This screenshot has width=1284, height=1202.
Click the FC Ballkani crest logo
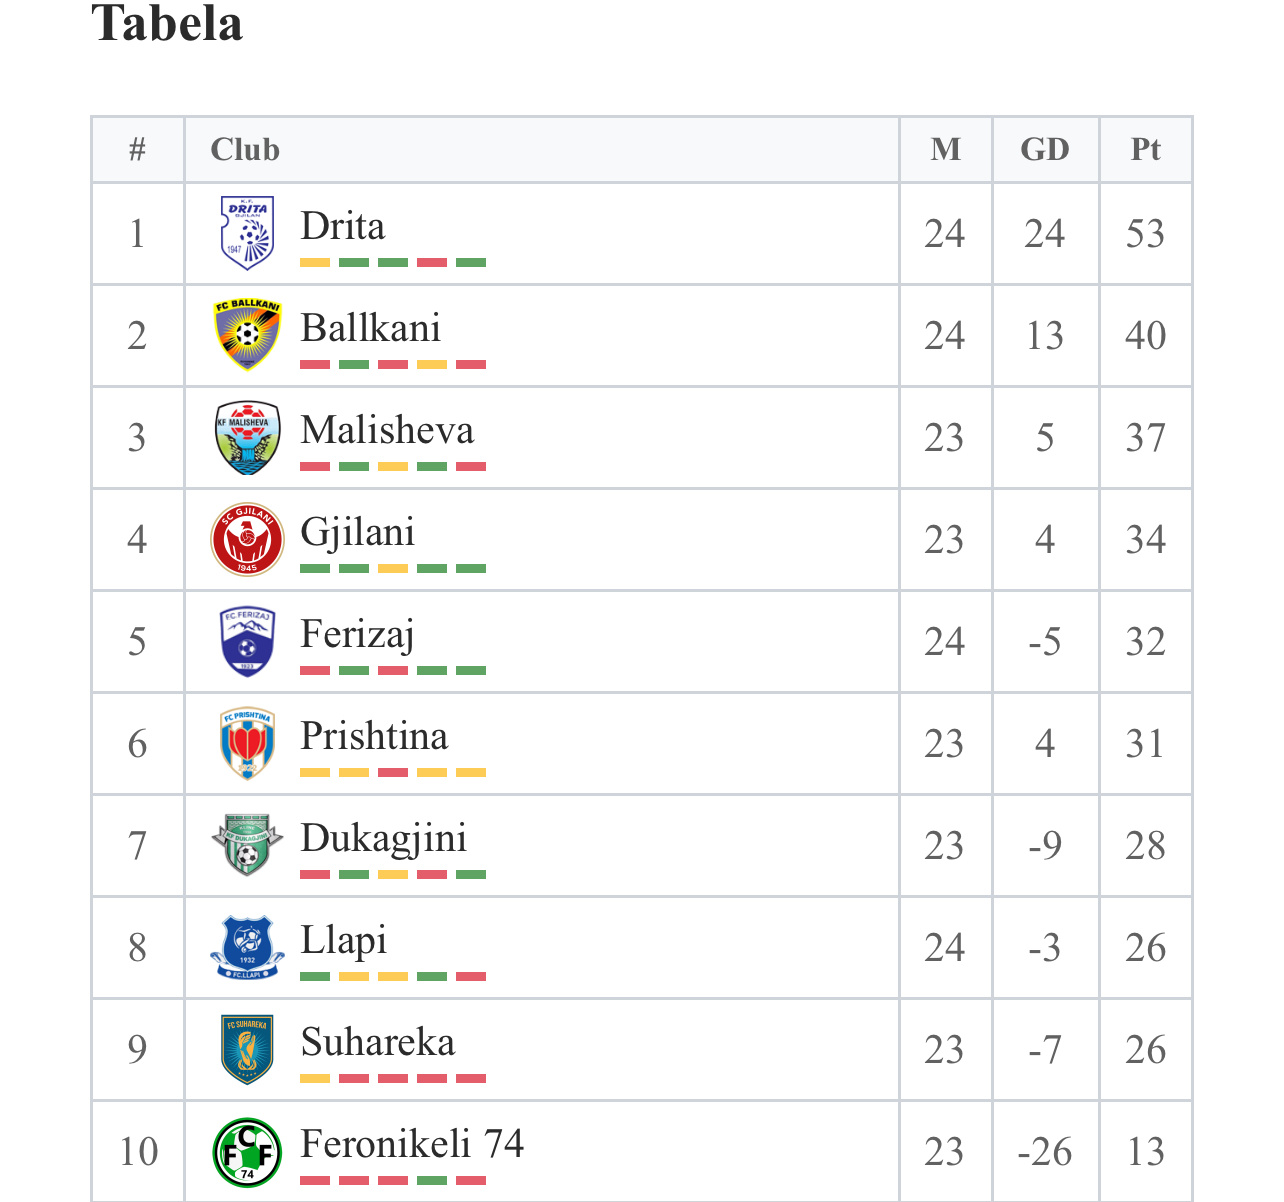point(247,335)
